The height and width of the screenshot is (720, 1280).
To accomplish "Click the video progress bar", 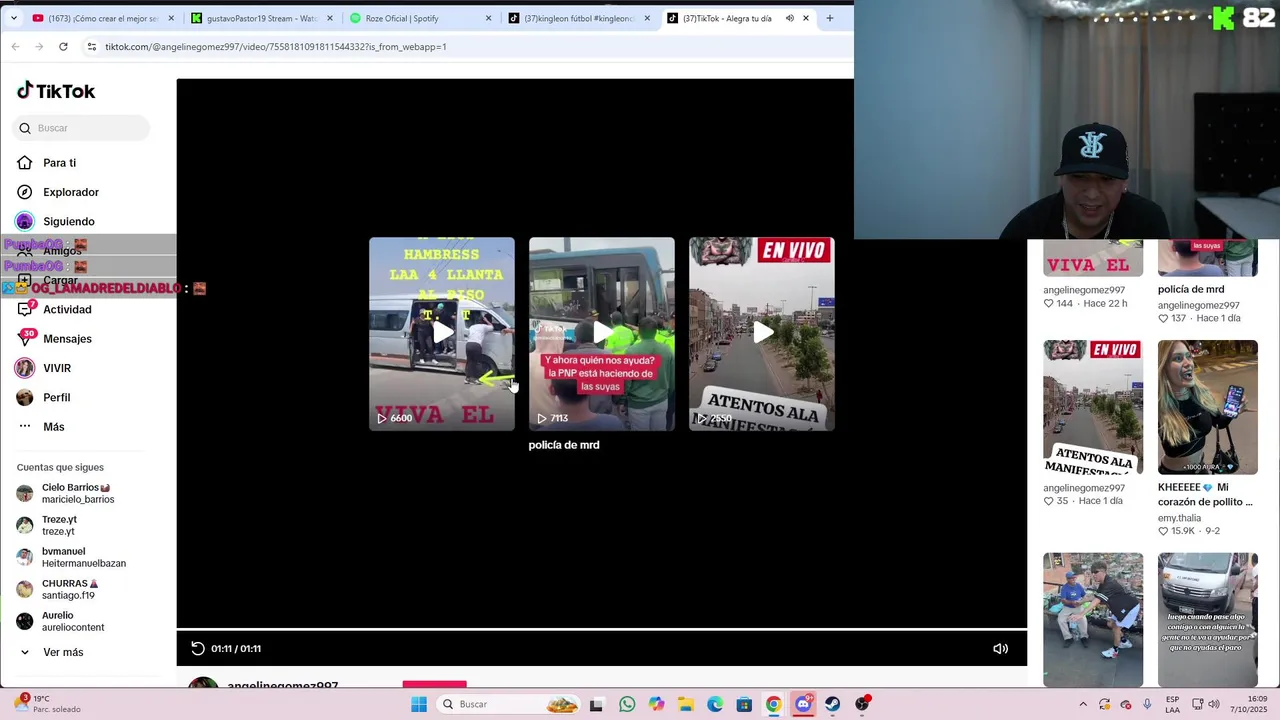I will coord(602,629).
